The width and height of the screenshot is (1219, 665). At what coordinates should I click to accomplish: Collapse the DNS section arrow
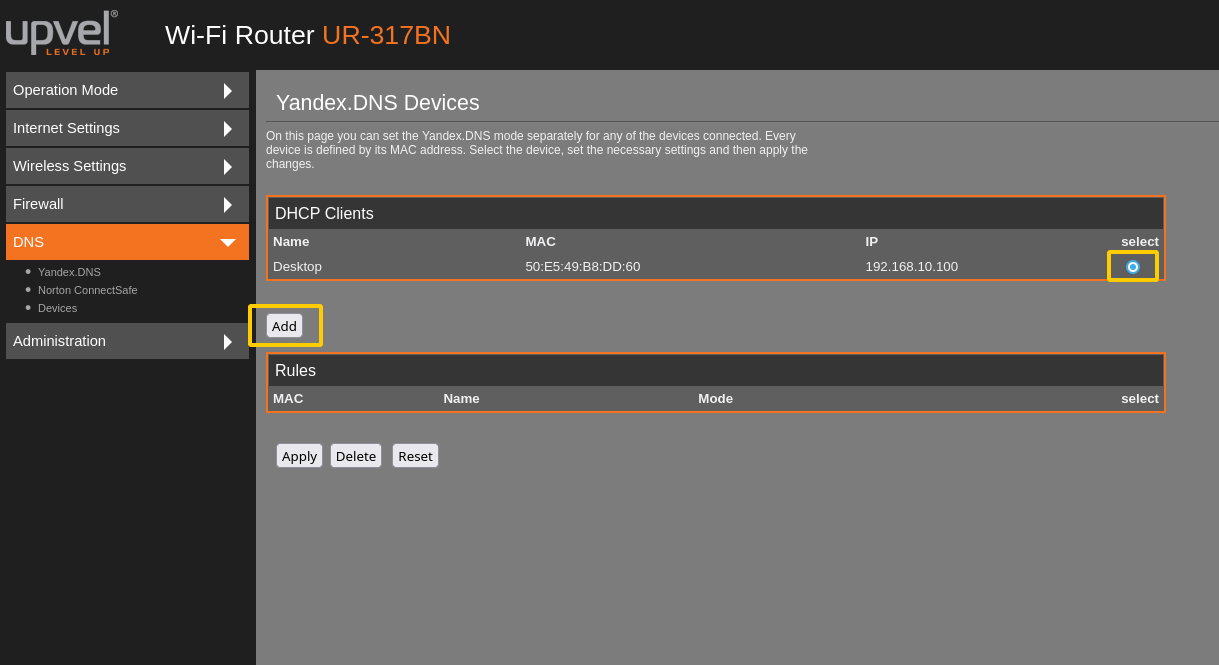[x=228, y=243]
